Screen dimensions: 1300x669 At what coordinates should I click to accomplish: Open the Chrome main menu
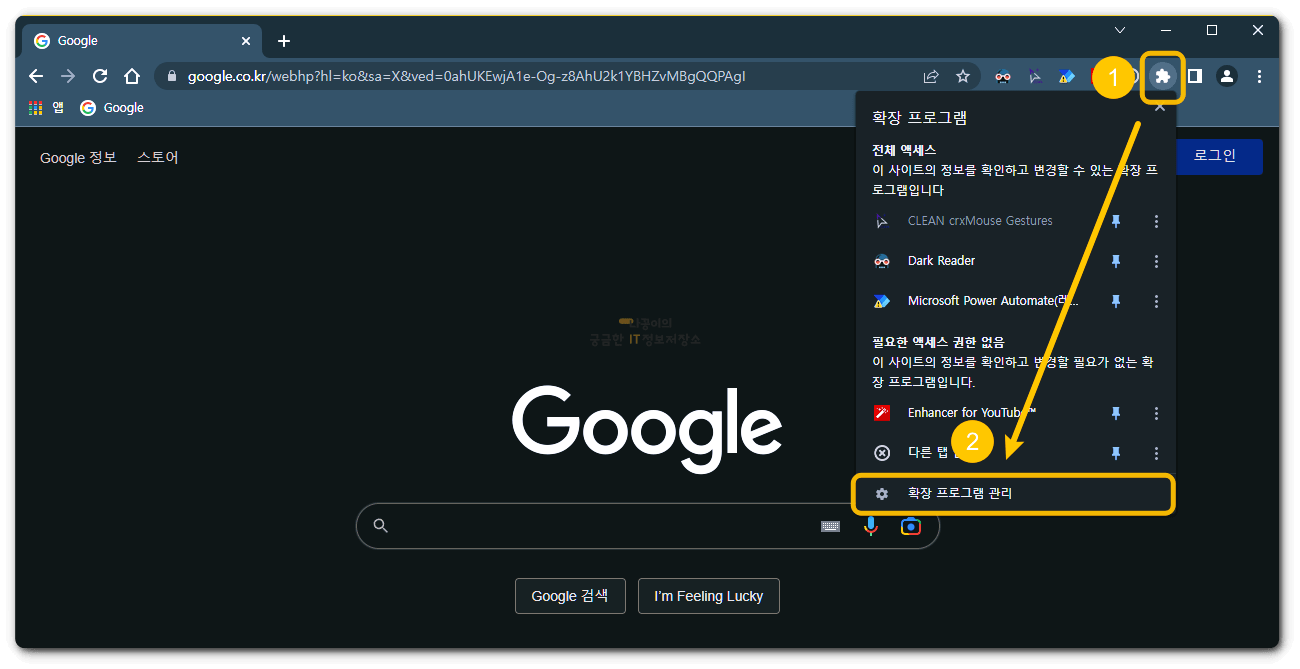[1259, 76]
